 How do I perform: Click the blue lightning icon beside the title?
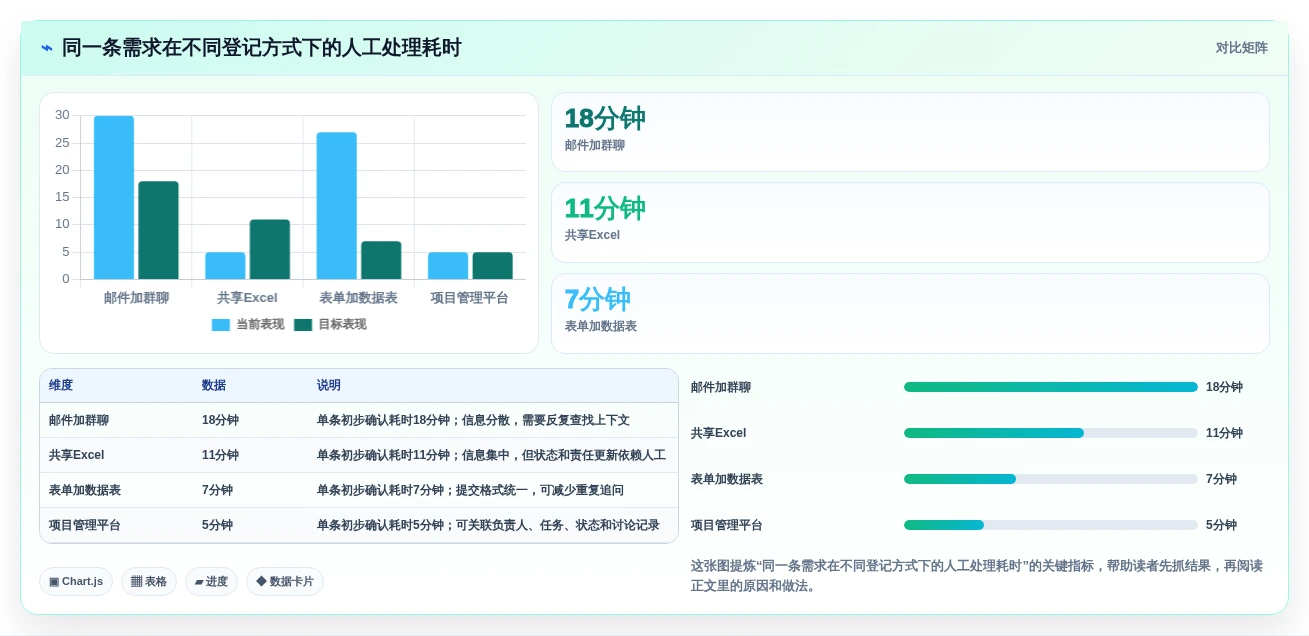[46, 48]
